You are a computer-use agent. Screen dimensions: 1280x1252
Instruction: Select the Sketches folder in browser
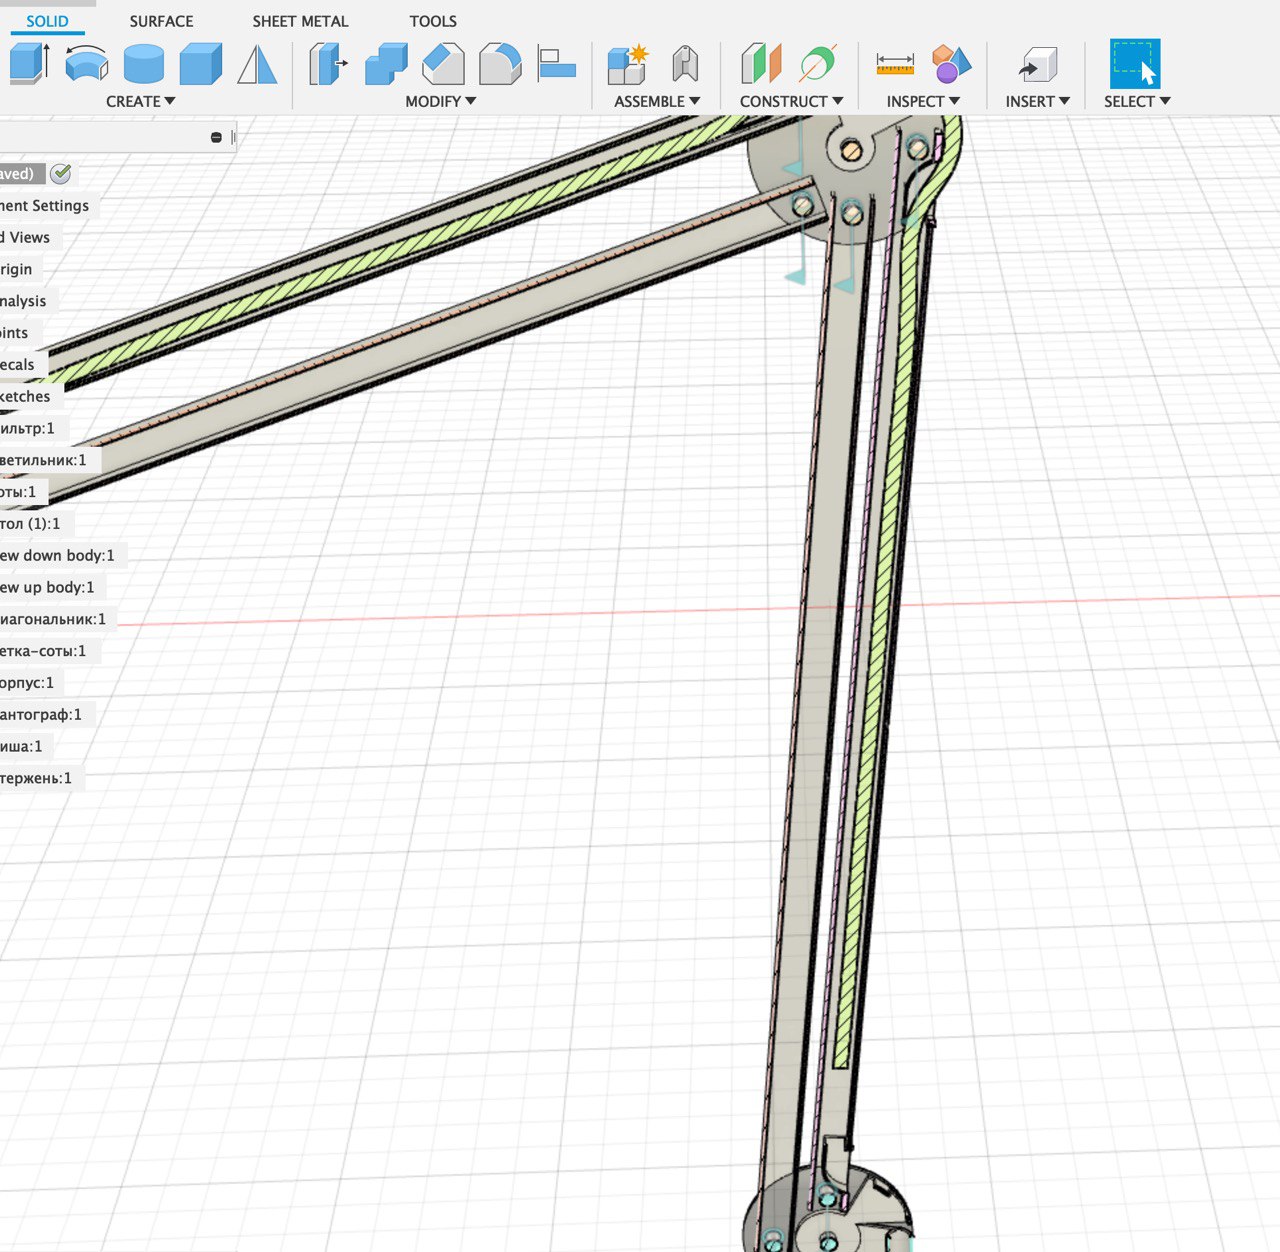coord(25,397)
